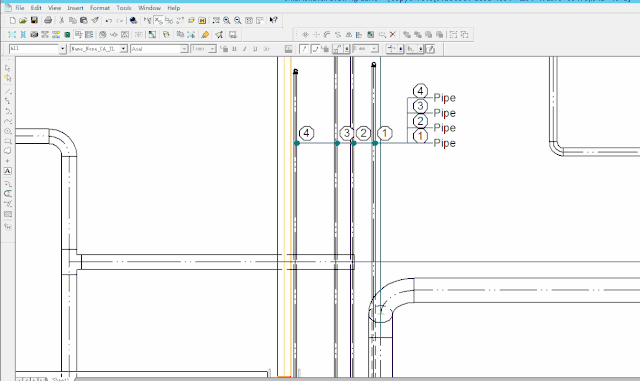
Task: Expand the 'All' filter dropdown
Action: click(x=62, y=49)
